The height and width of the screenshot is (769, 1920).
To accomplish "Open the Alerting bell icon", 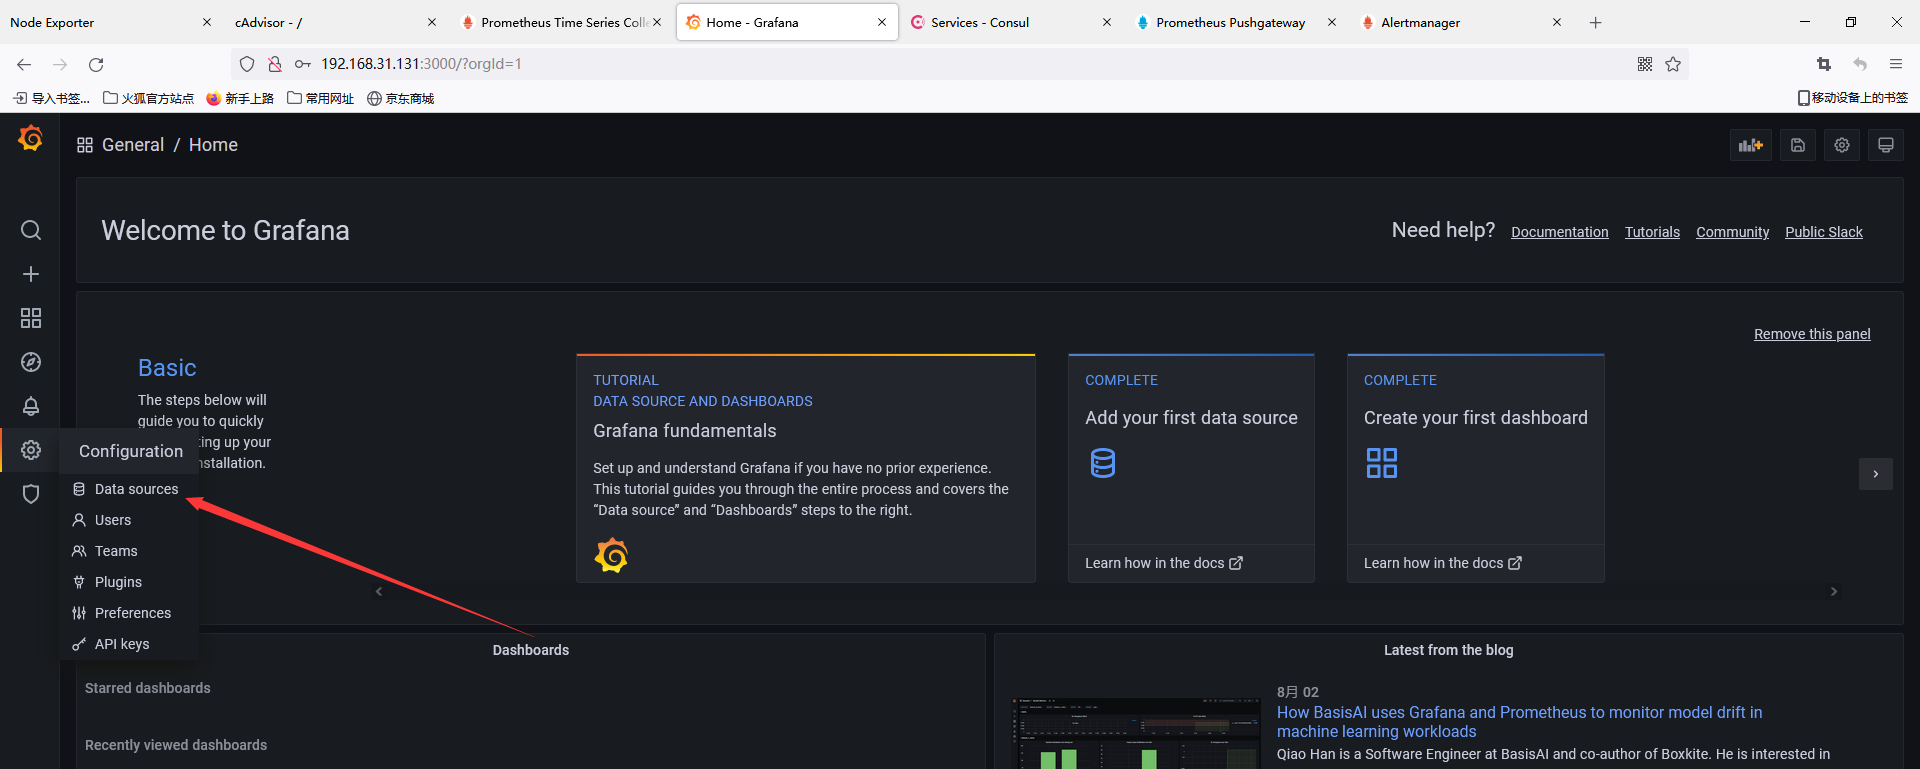I will coord(31,406).
